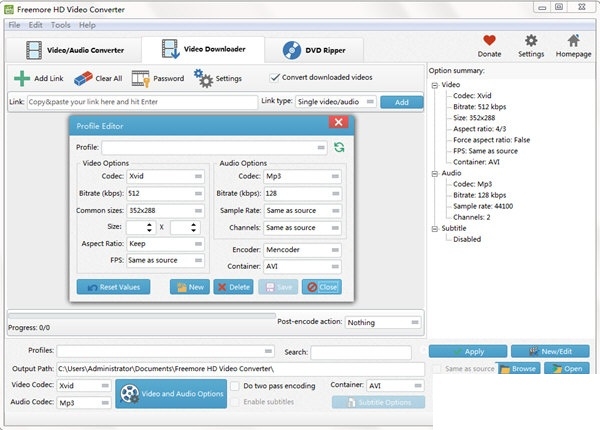Switch to Video/Audio Converter tab
Image resolution: width=600 pixels, height=430 pixels.
tap(74, 50)
